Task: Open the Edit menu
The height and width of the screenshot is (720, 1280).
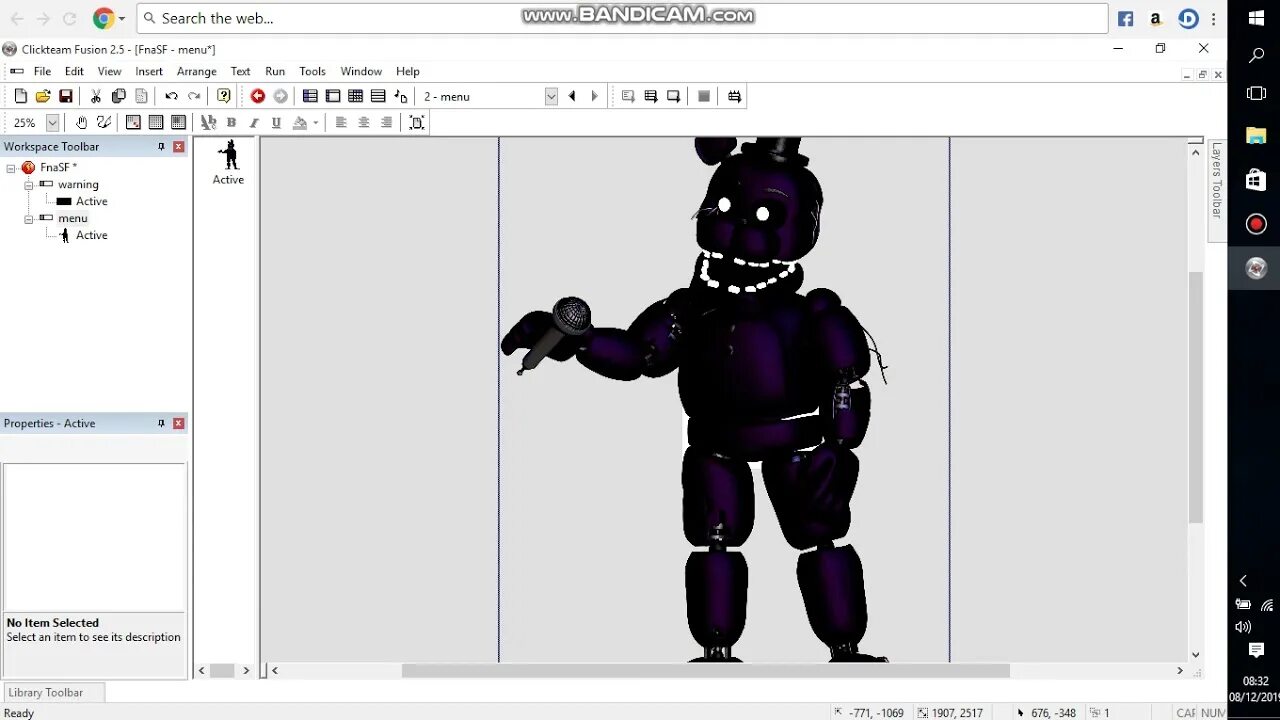Action: coord(74,71)
